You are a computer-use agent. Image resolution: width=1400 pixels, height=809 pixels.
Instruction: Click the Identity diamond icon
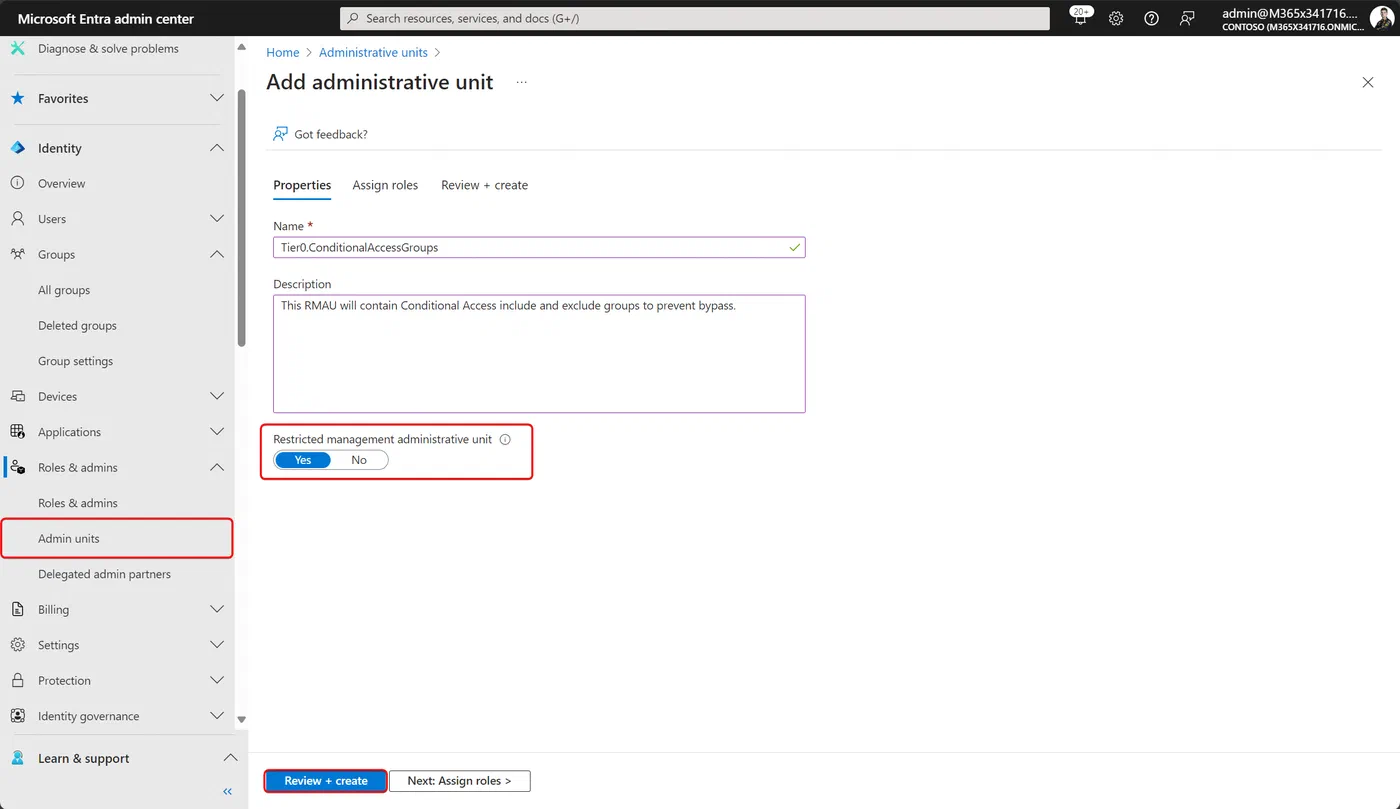[17, 148]
